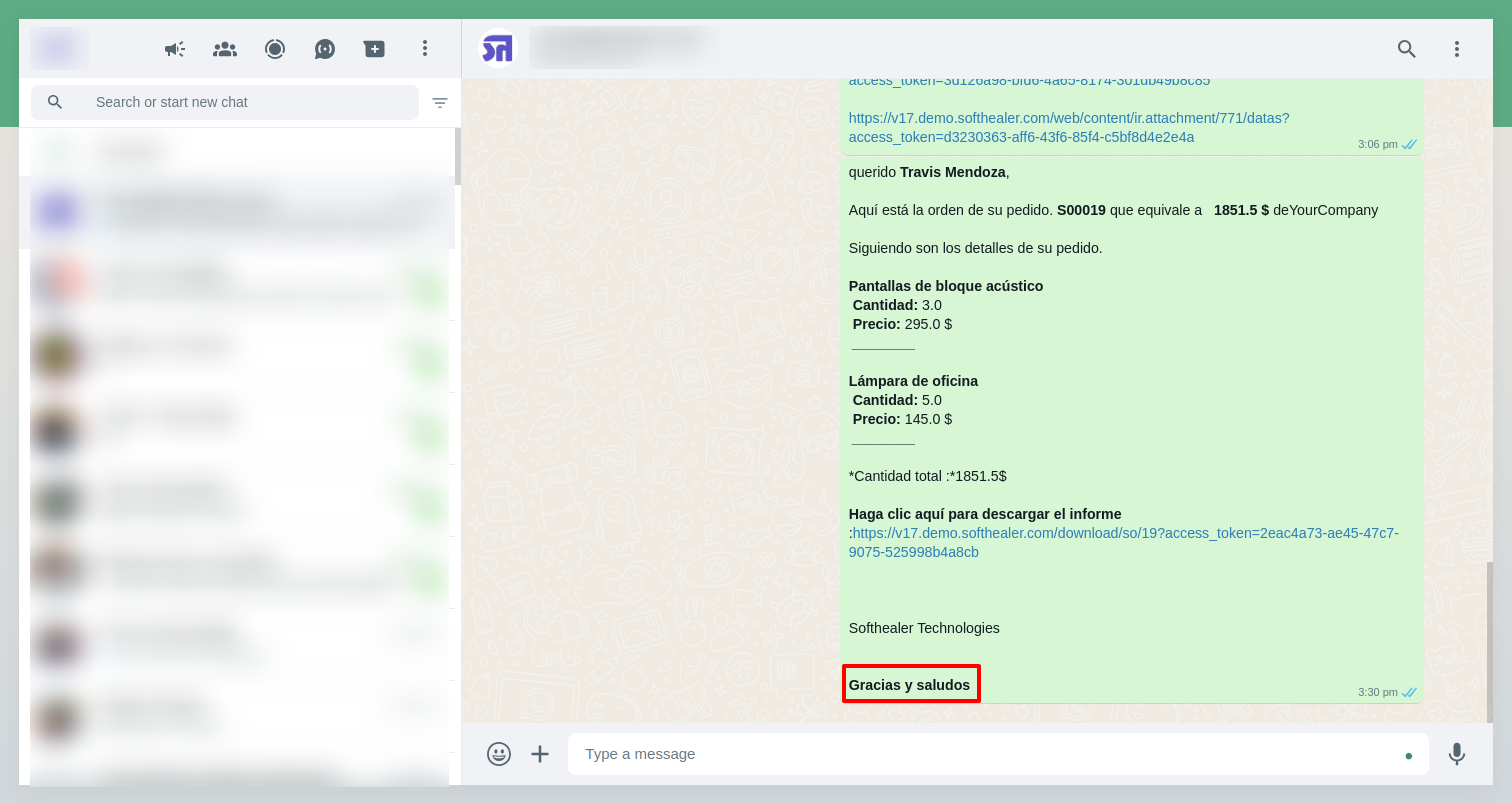Open sidebar menu three-dot icon
This screenshot has width=1512, height=804.
point(425,48)
